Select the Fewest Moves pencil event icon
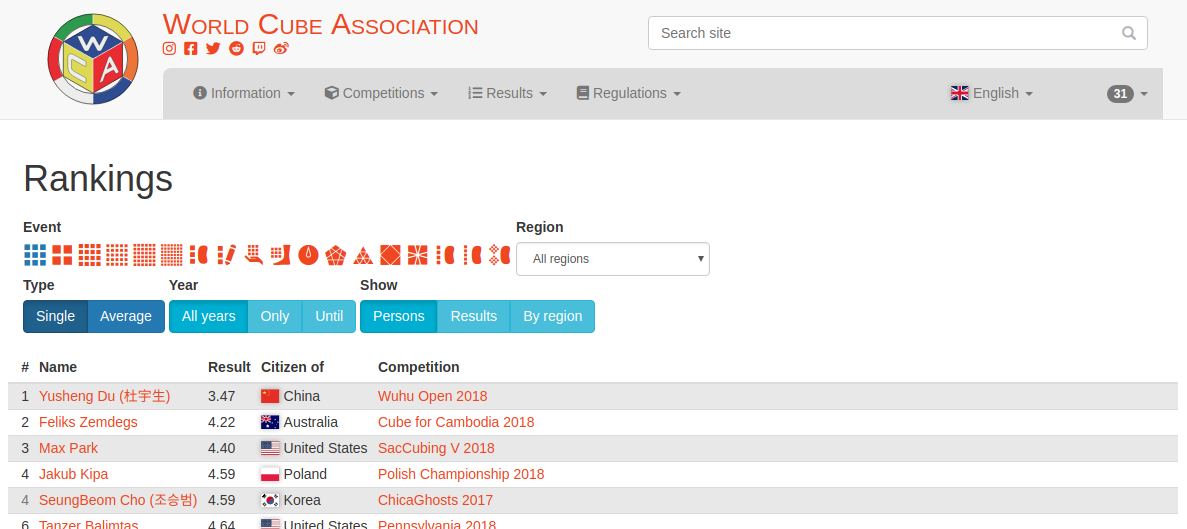The width and height of the screenshot is (1187, 529). pos(226,255)
